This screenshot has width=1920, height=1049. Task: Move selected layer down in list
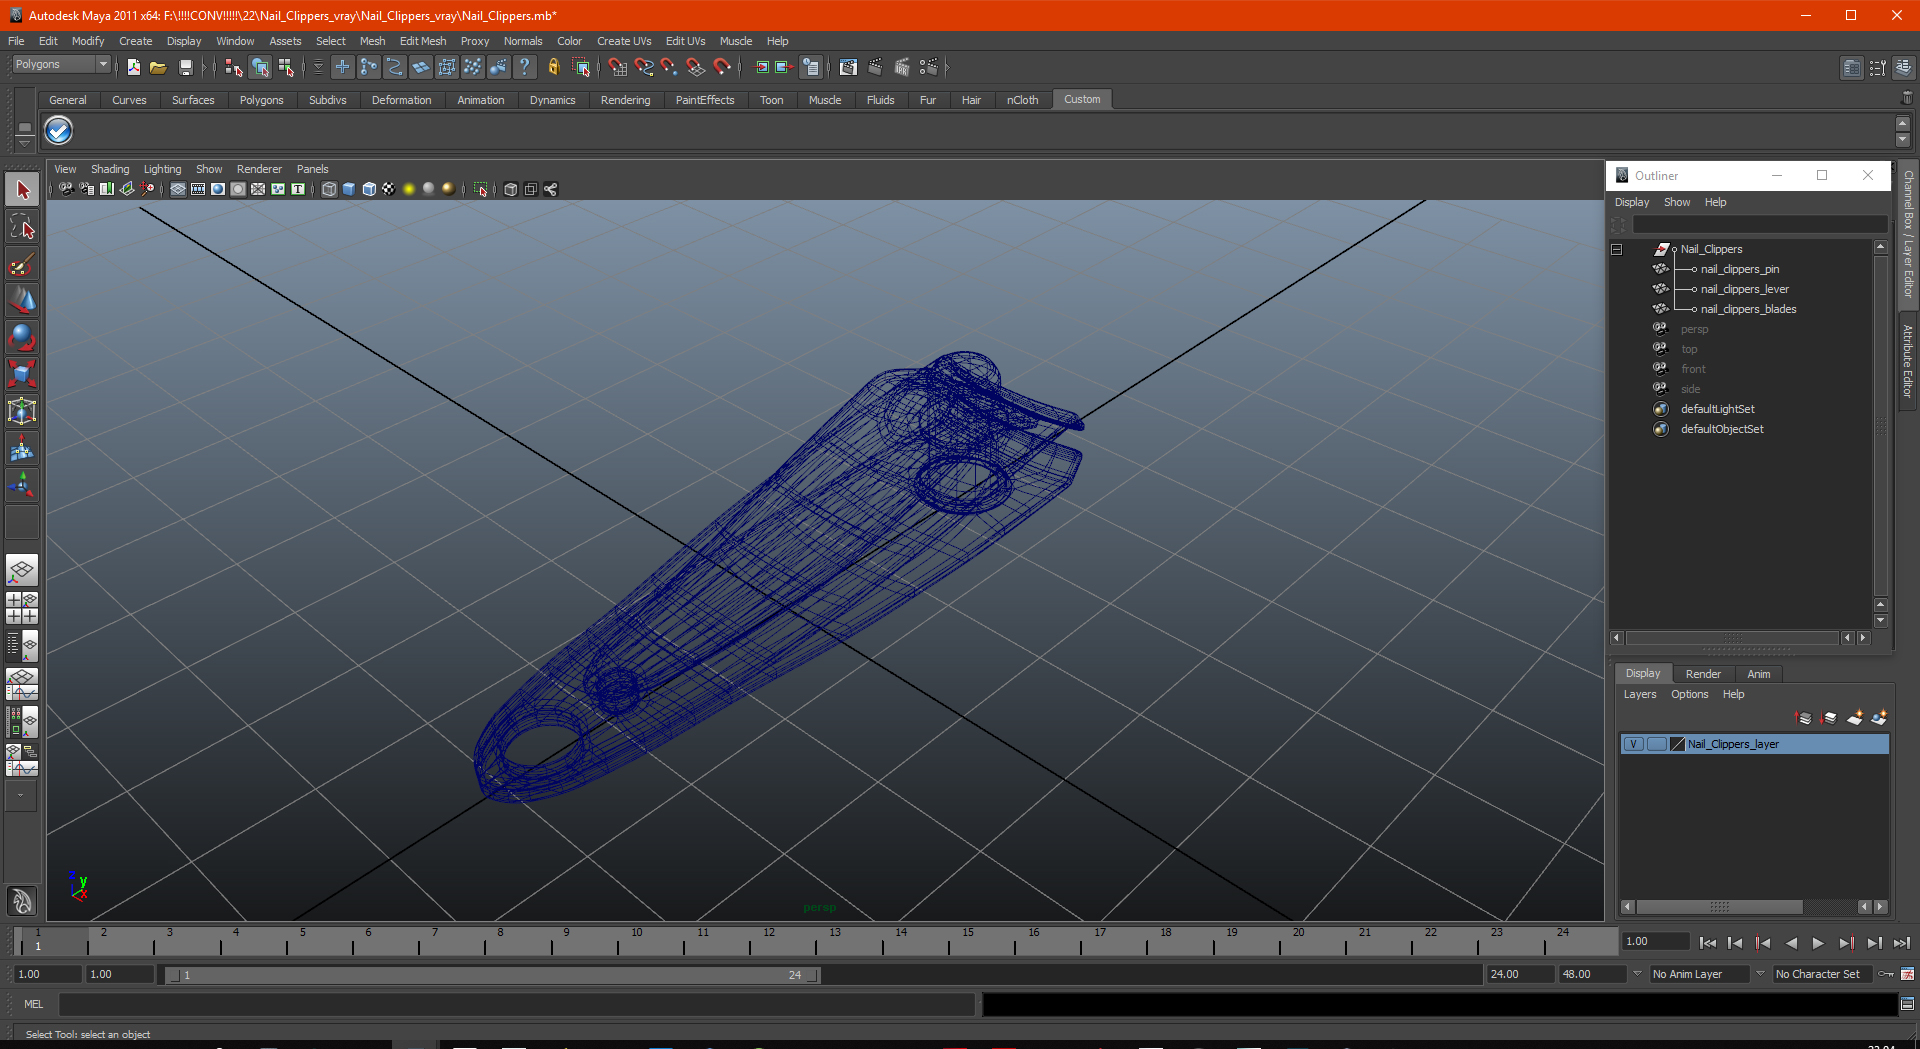[x=1829, y=718]
